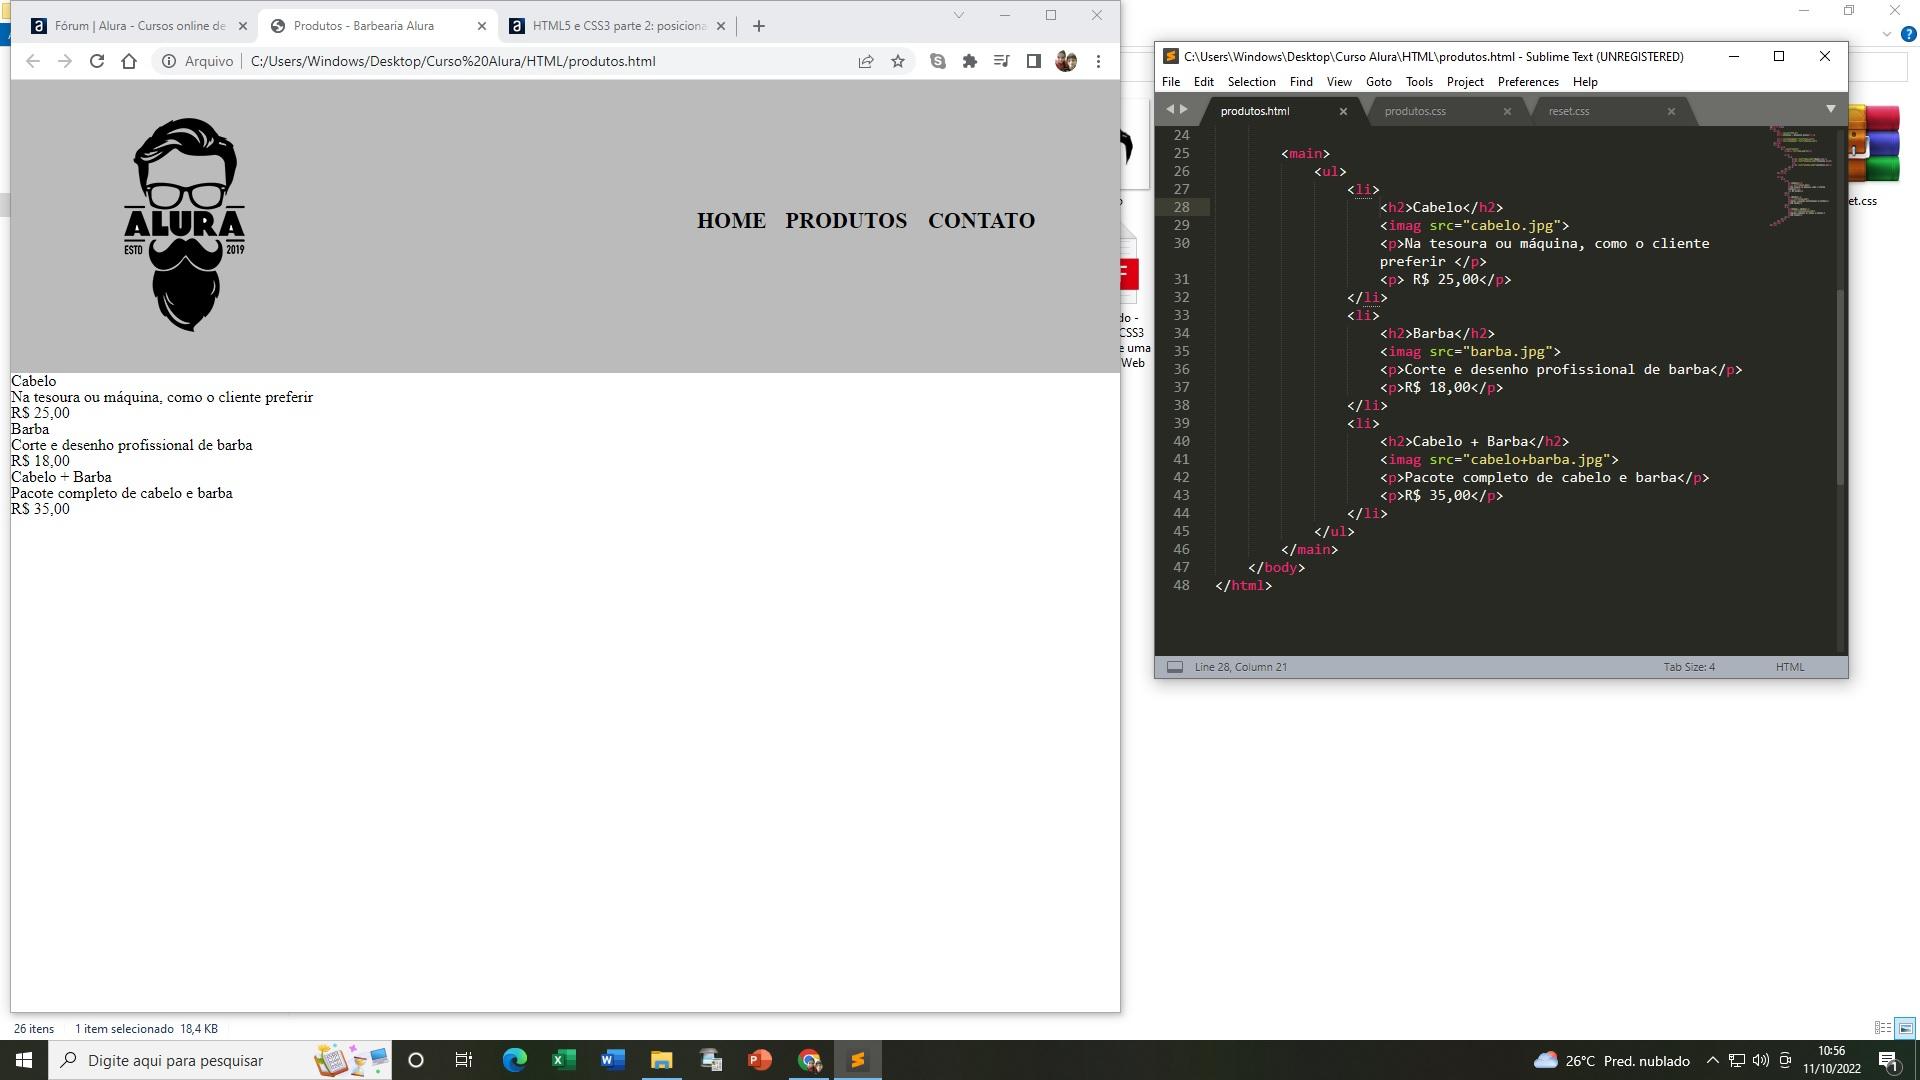The height and width of the screenshot is (1080, 1920).
Task: Close the produtos.css Sublime tab
Action: 1507,111
